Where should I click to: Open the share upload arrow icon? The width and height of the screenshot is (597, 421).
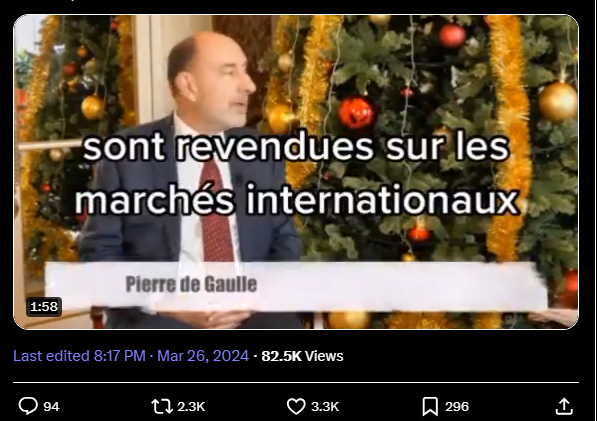564,406
